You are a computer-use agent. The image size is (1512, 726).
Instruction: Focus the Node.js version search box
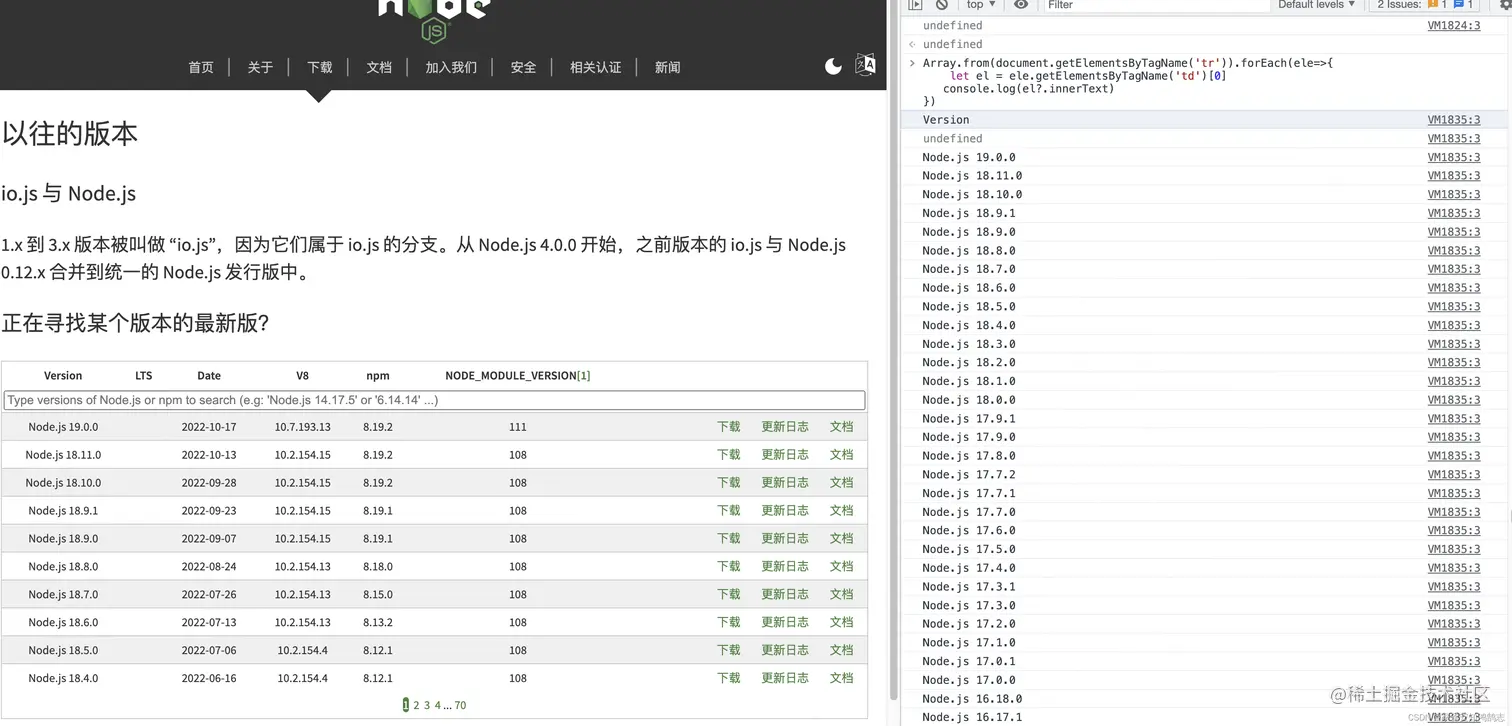(434, 400)
